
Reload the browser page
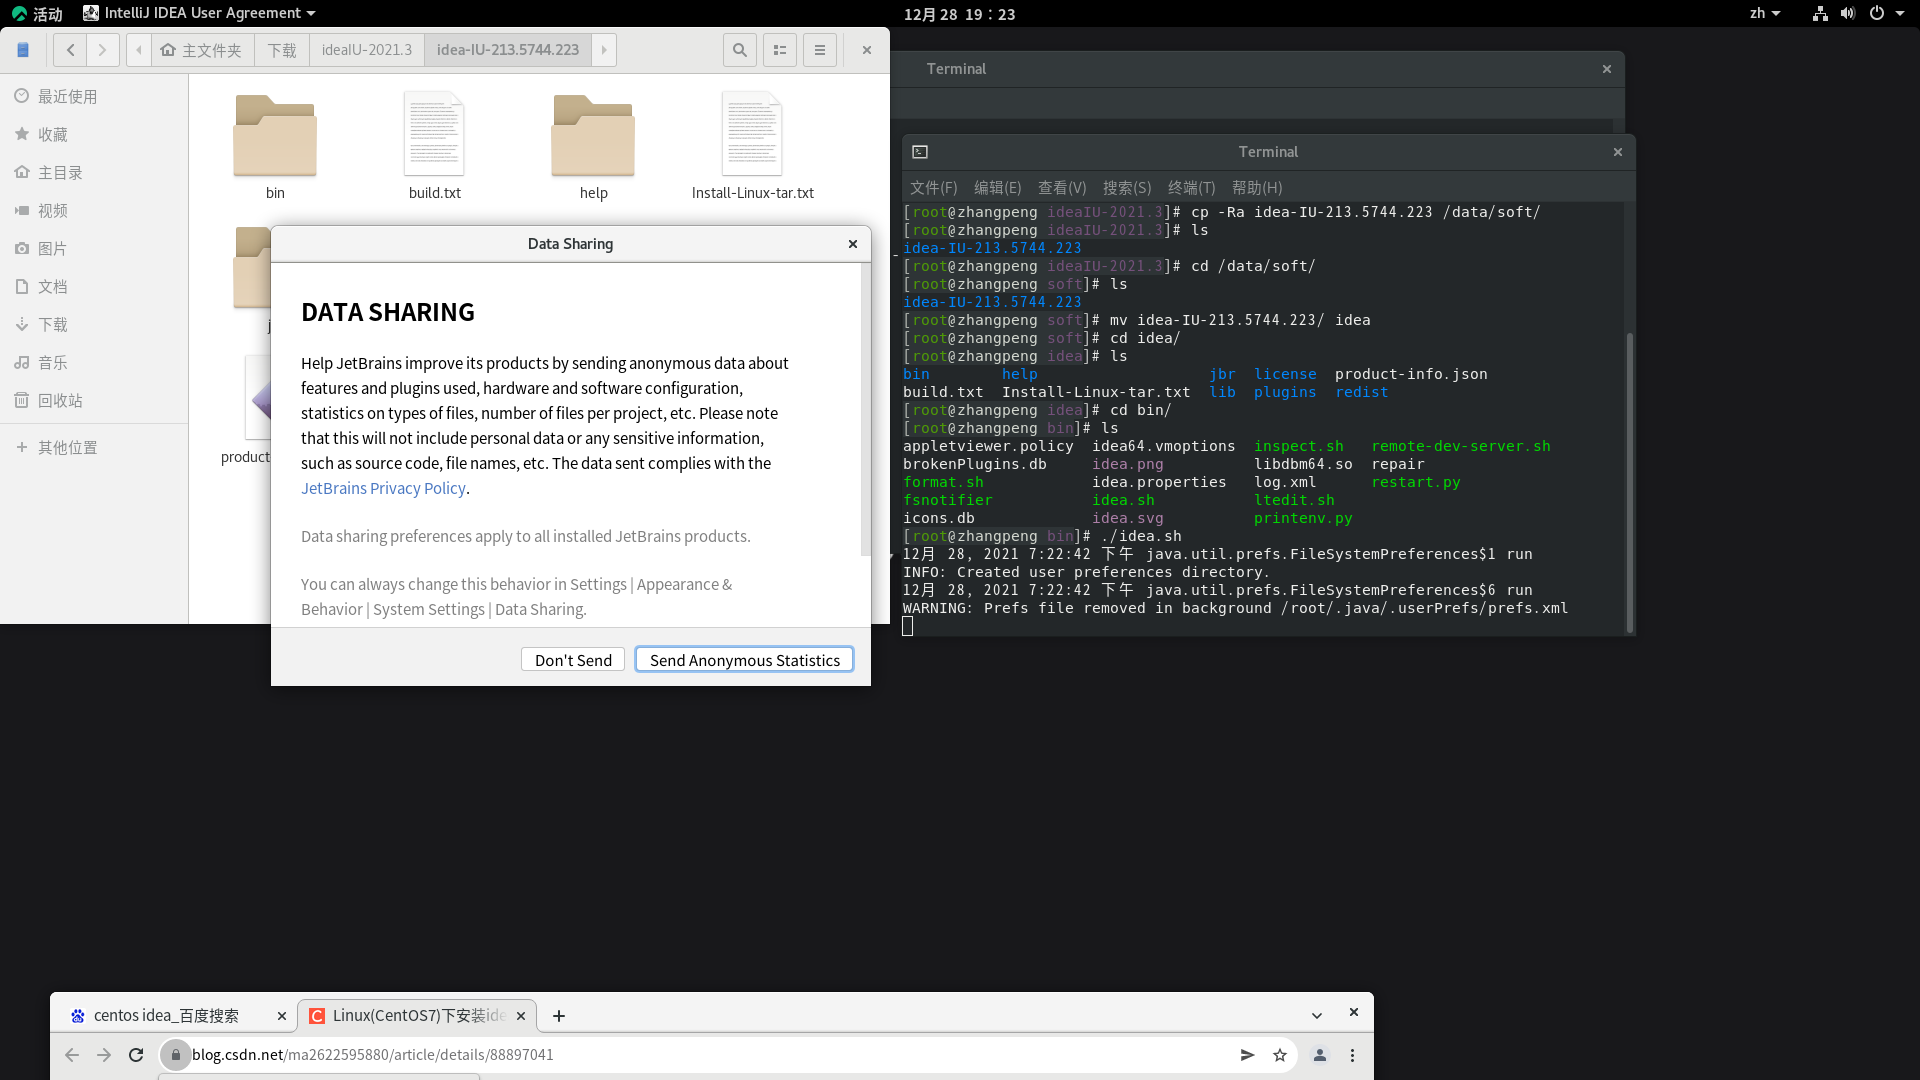tap(136, 1055)
